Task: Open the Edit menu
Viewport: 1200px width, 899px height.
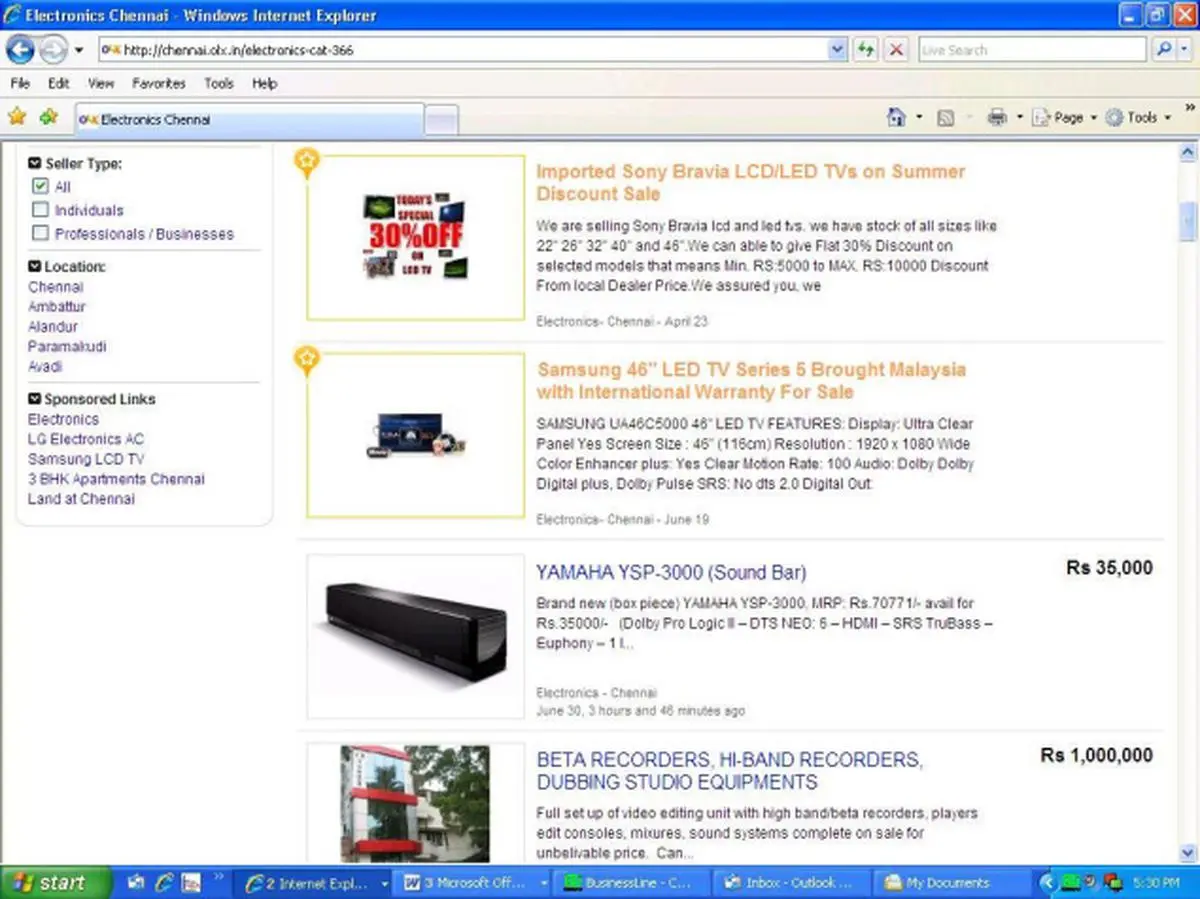Action: pos(59,84)
